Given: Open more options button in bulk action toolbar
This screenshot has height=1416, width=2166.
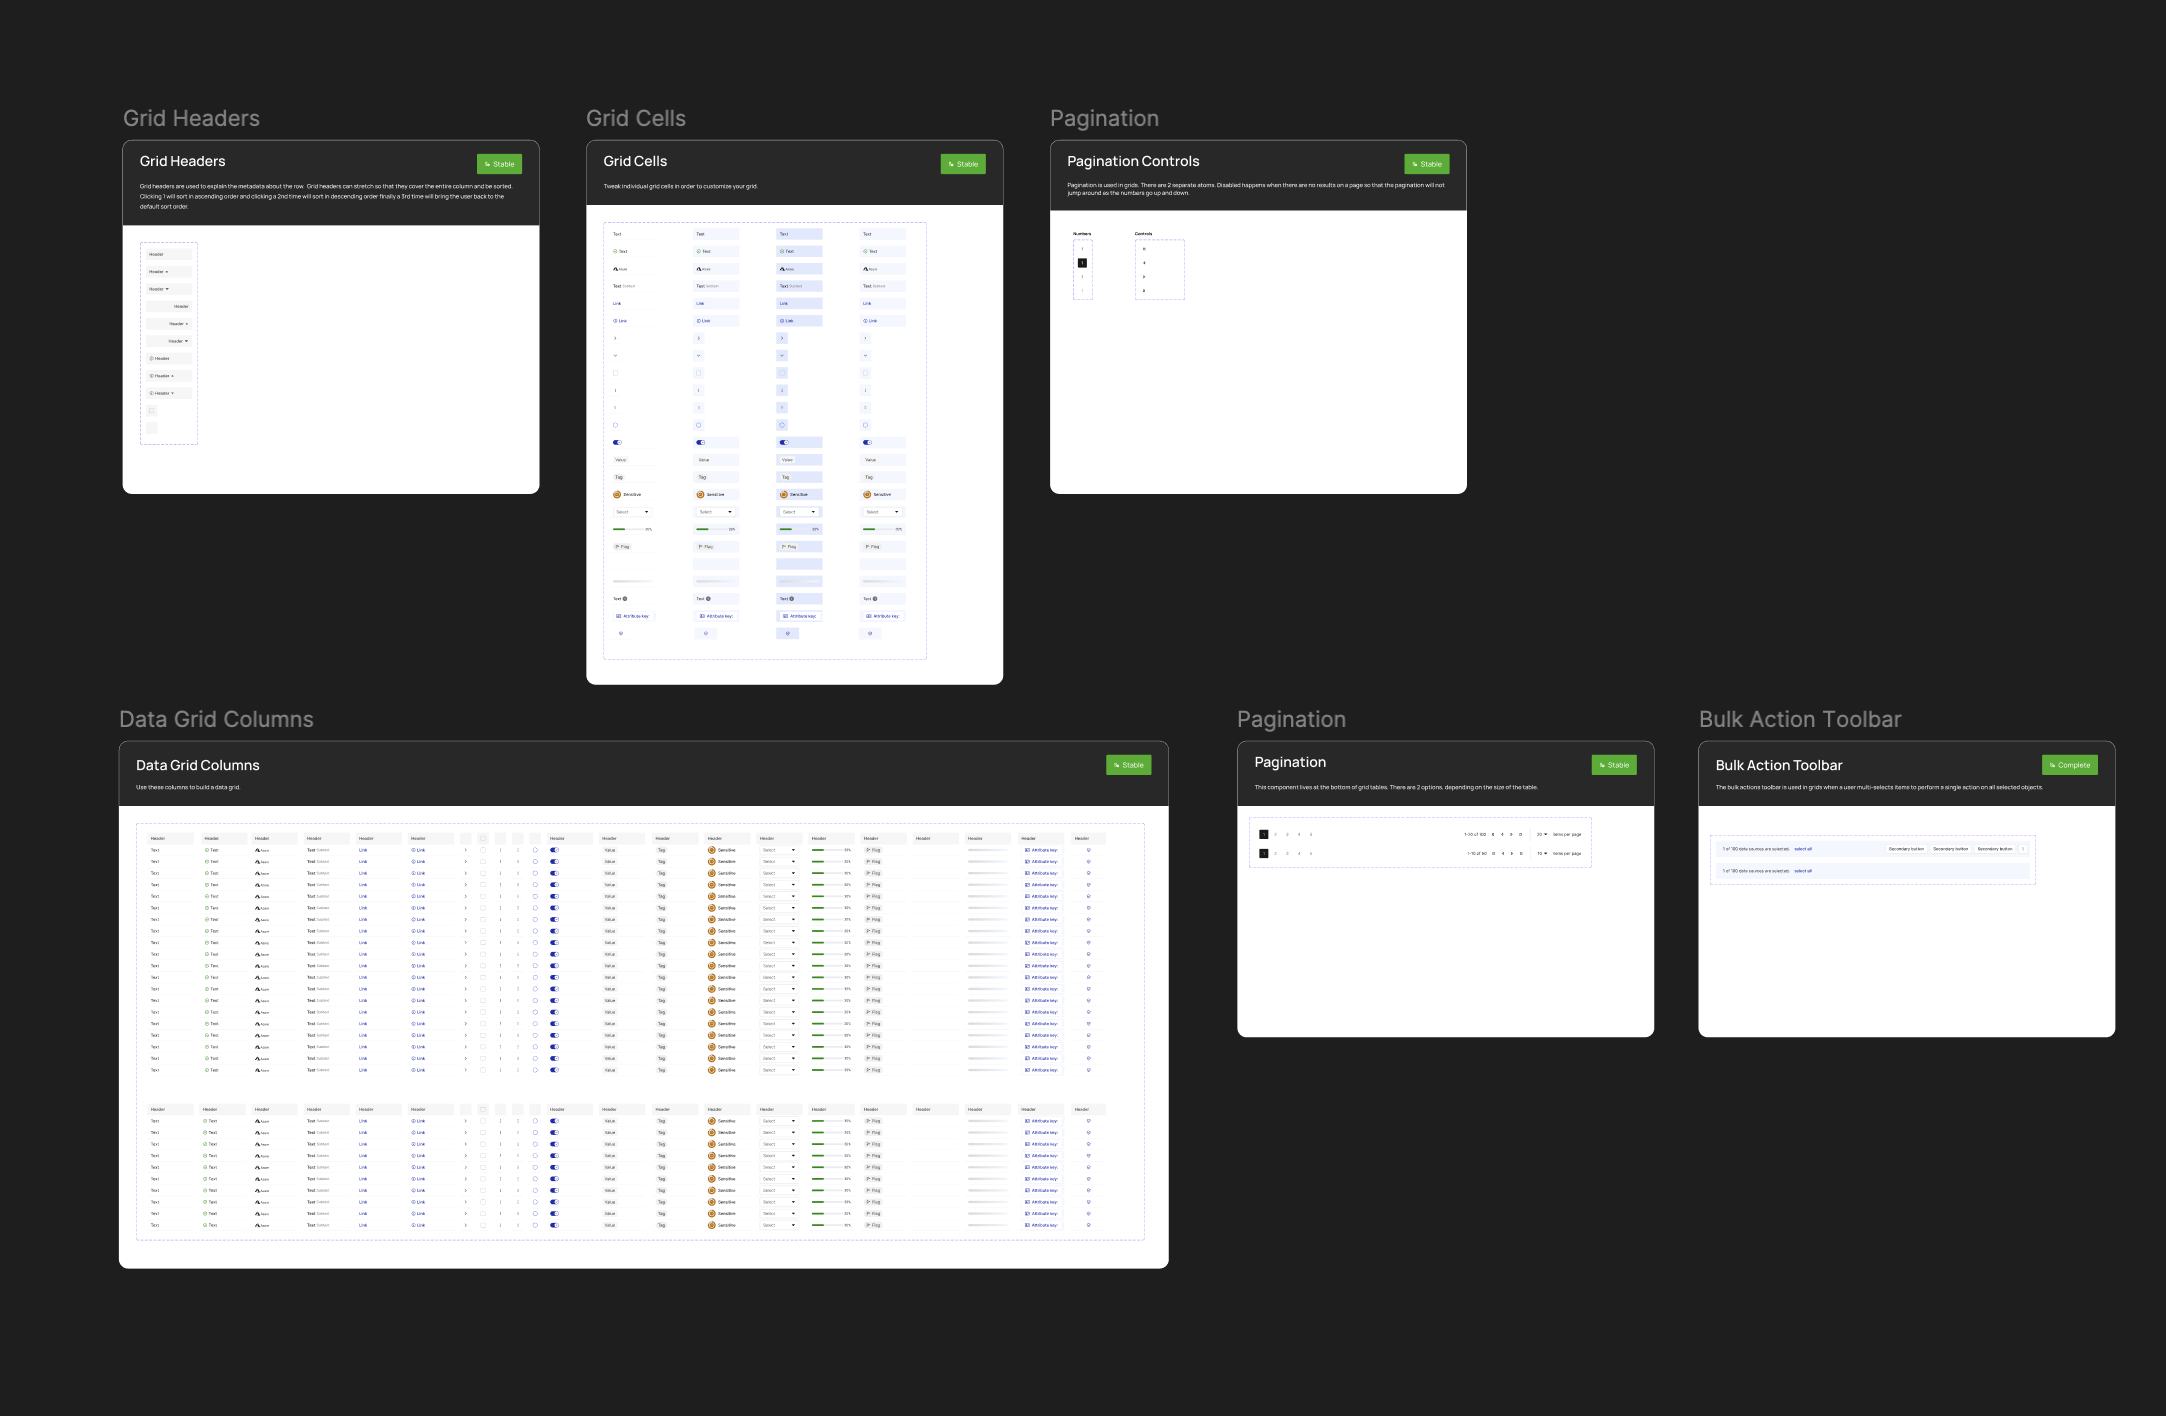Looking at the screenshot, I should pos(2023,849).
